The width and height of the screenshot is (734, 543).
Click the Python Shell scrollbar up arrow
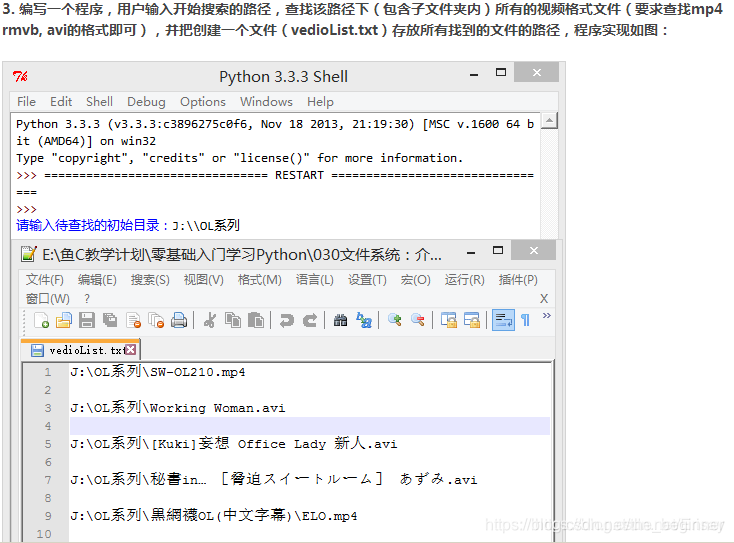(549, 121)
